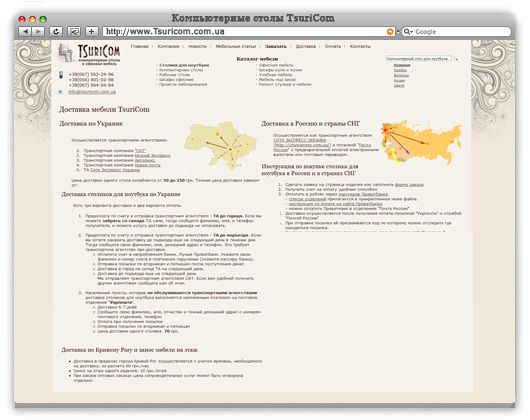Screen dimensions: 530x420
Task: Open the Сити Экспресс Украина list link
Action: [115, 170]
